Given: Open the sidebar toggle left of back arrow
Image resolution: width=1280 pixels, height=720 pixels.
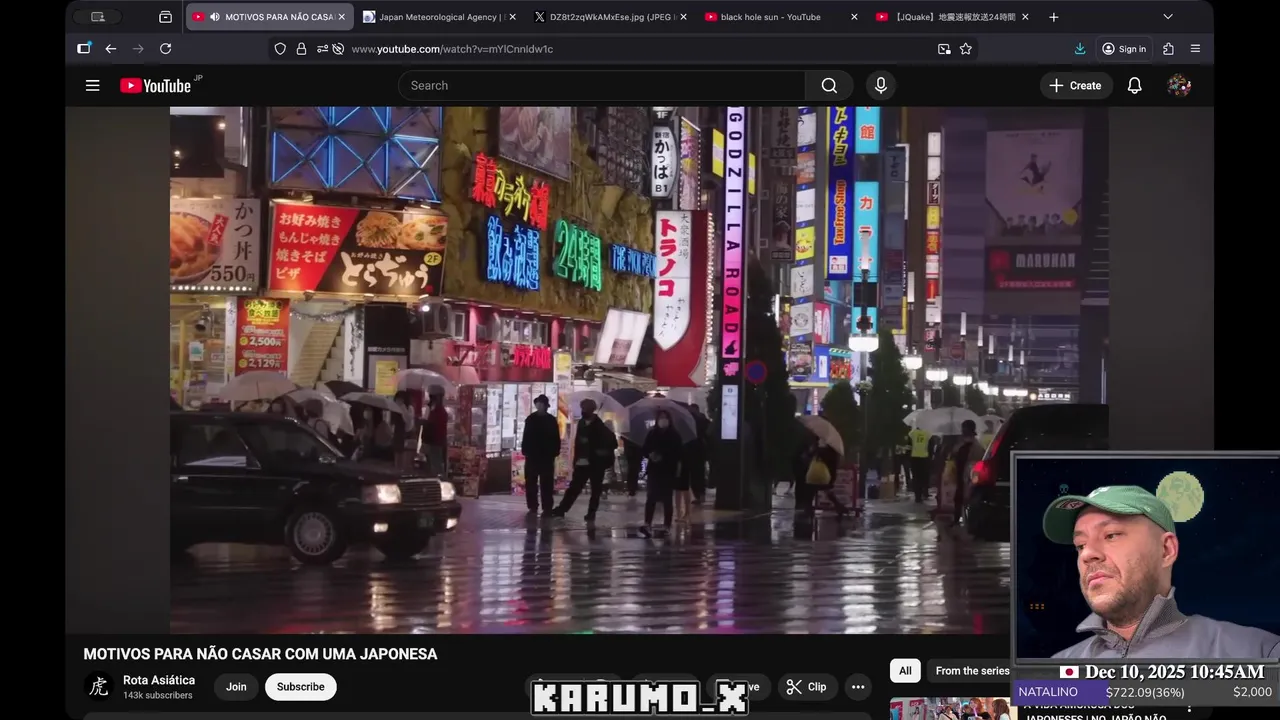Looking at the screenshot, I should tap(84, 49).
